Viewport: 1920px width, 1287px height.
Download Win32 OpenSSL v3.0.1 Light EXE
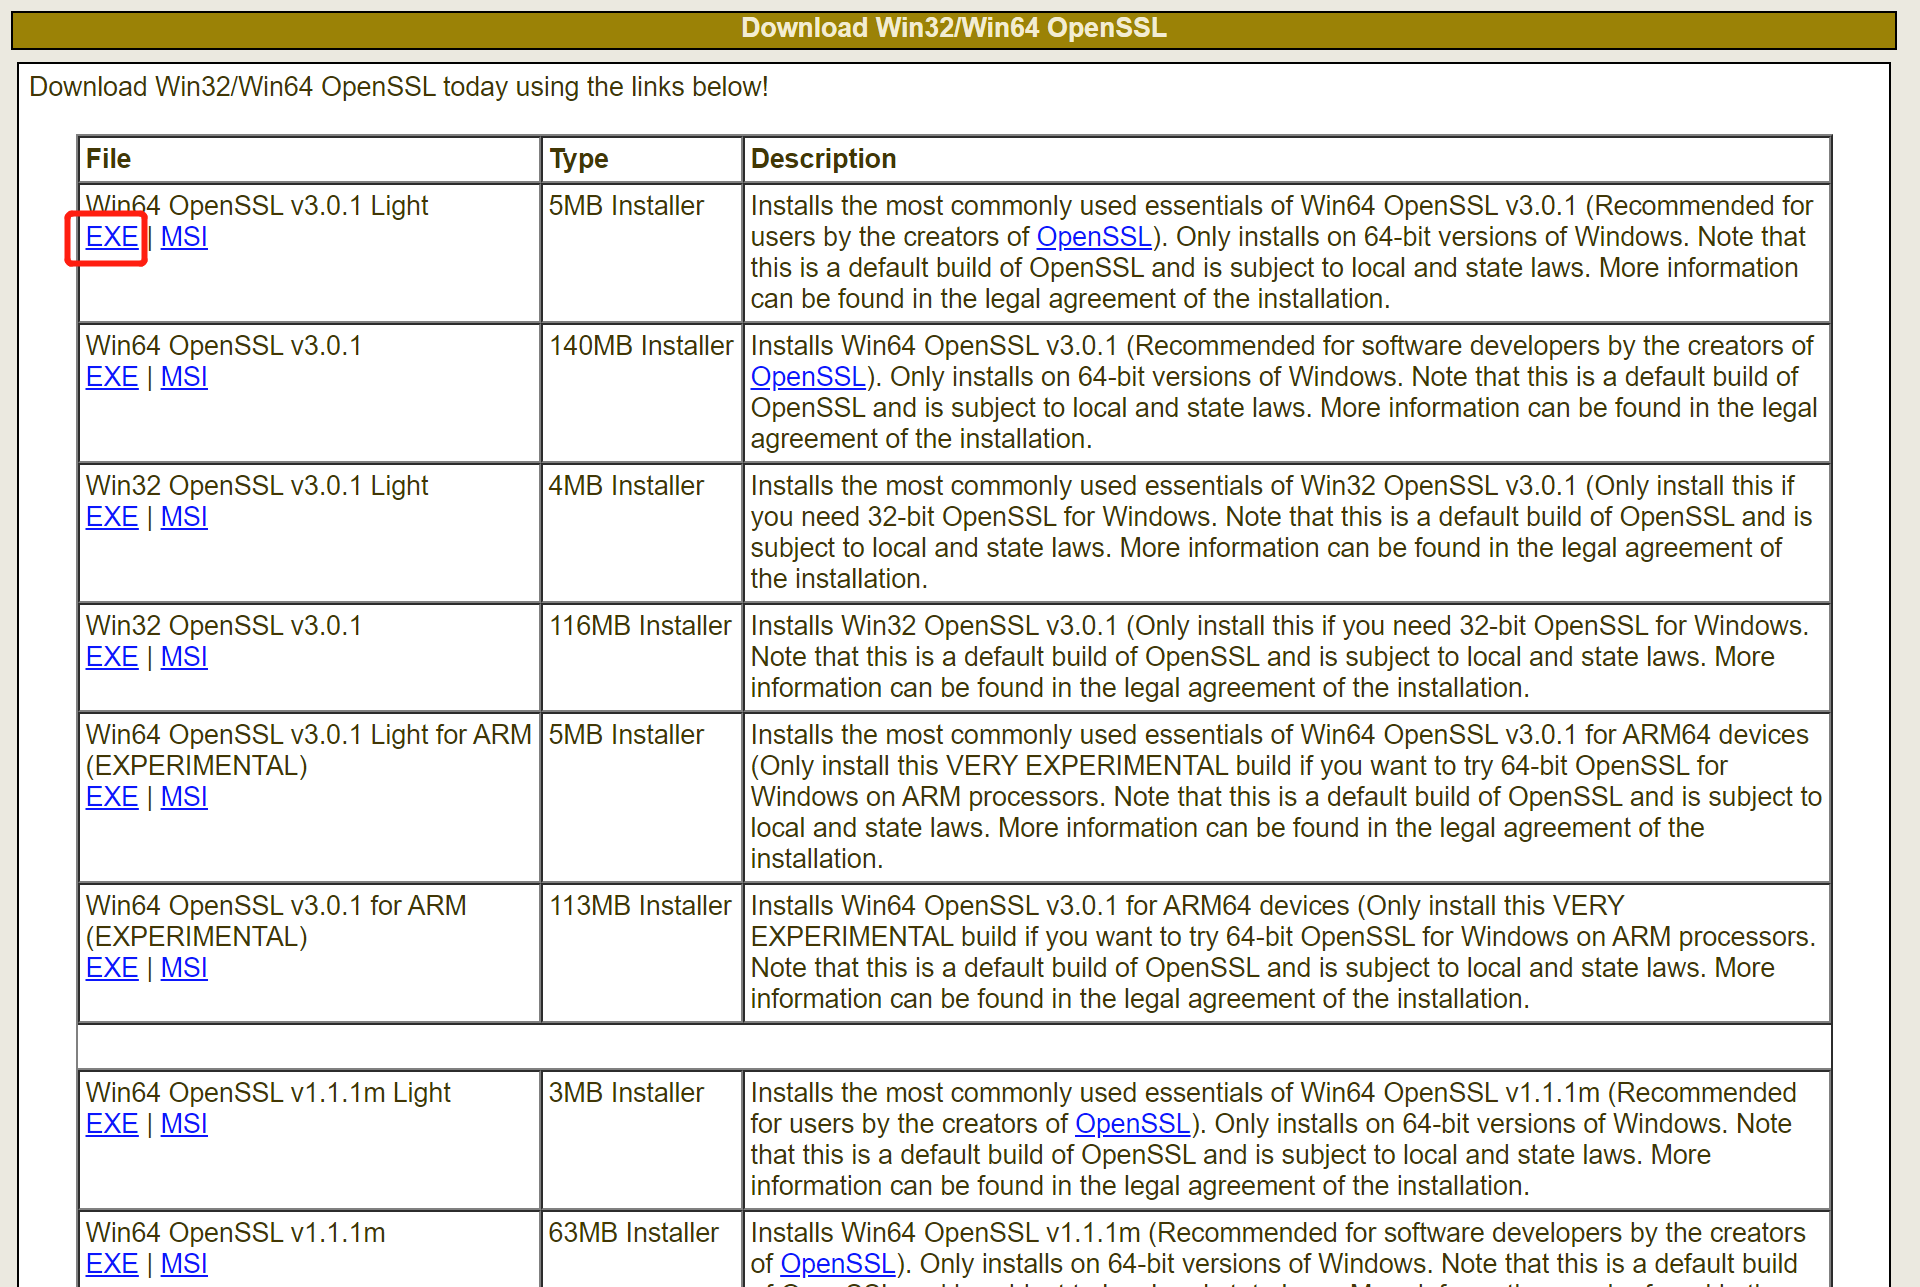(111, 517)
